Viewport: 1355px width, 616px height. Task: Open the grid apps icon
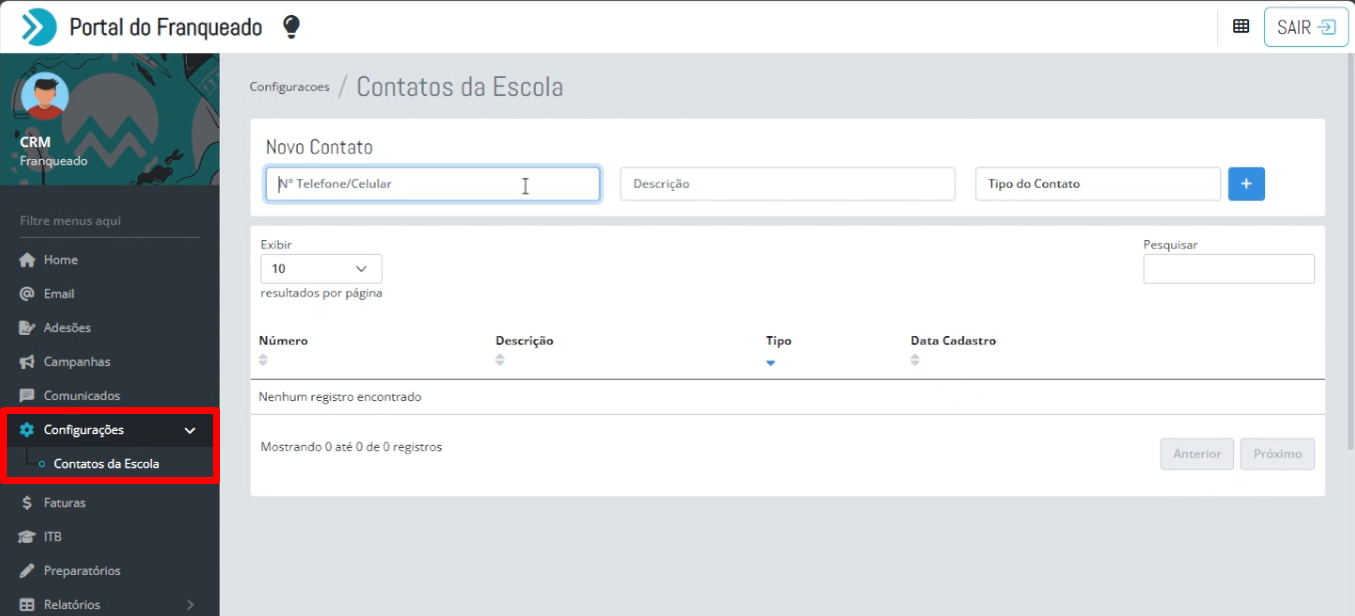tap(1241, 27)
